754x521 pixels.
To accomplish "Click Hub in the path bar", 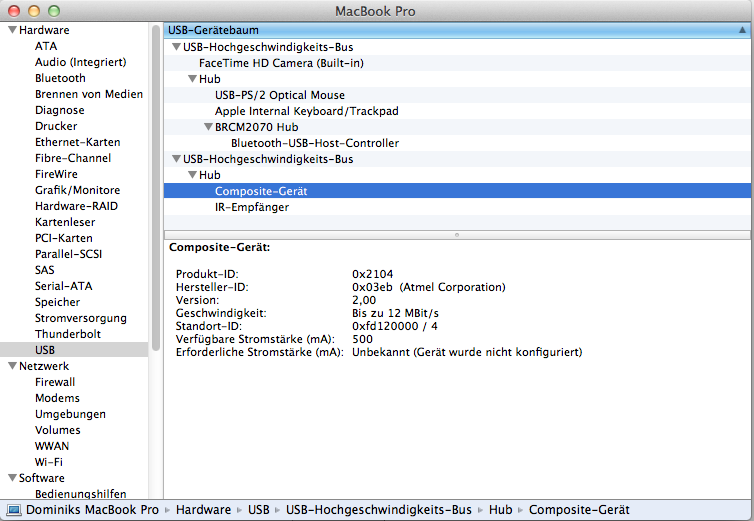I will (x=501, y=510).
